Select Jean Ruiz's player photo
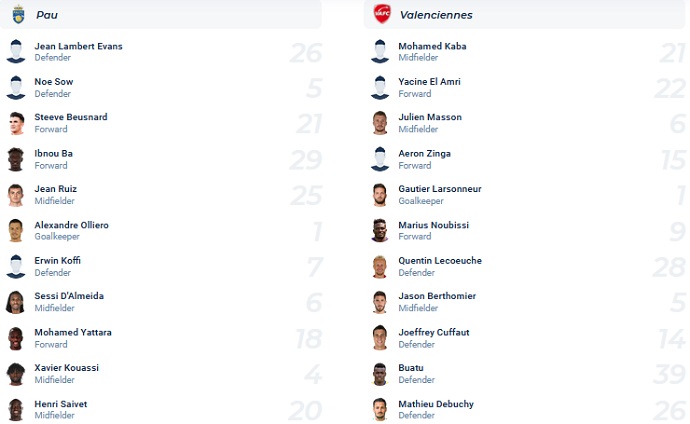 click(16, 195)
